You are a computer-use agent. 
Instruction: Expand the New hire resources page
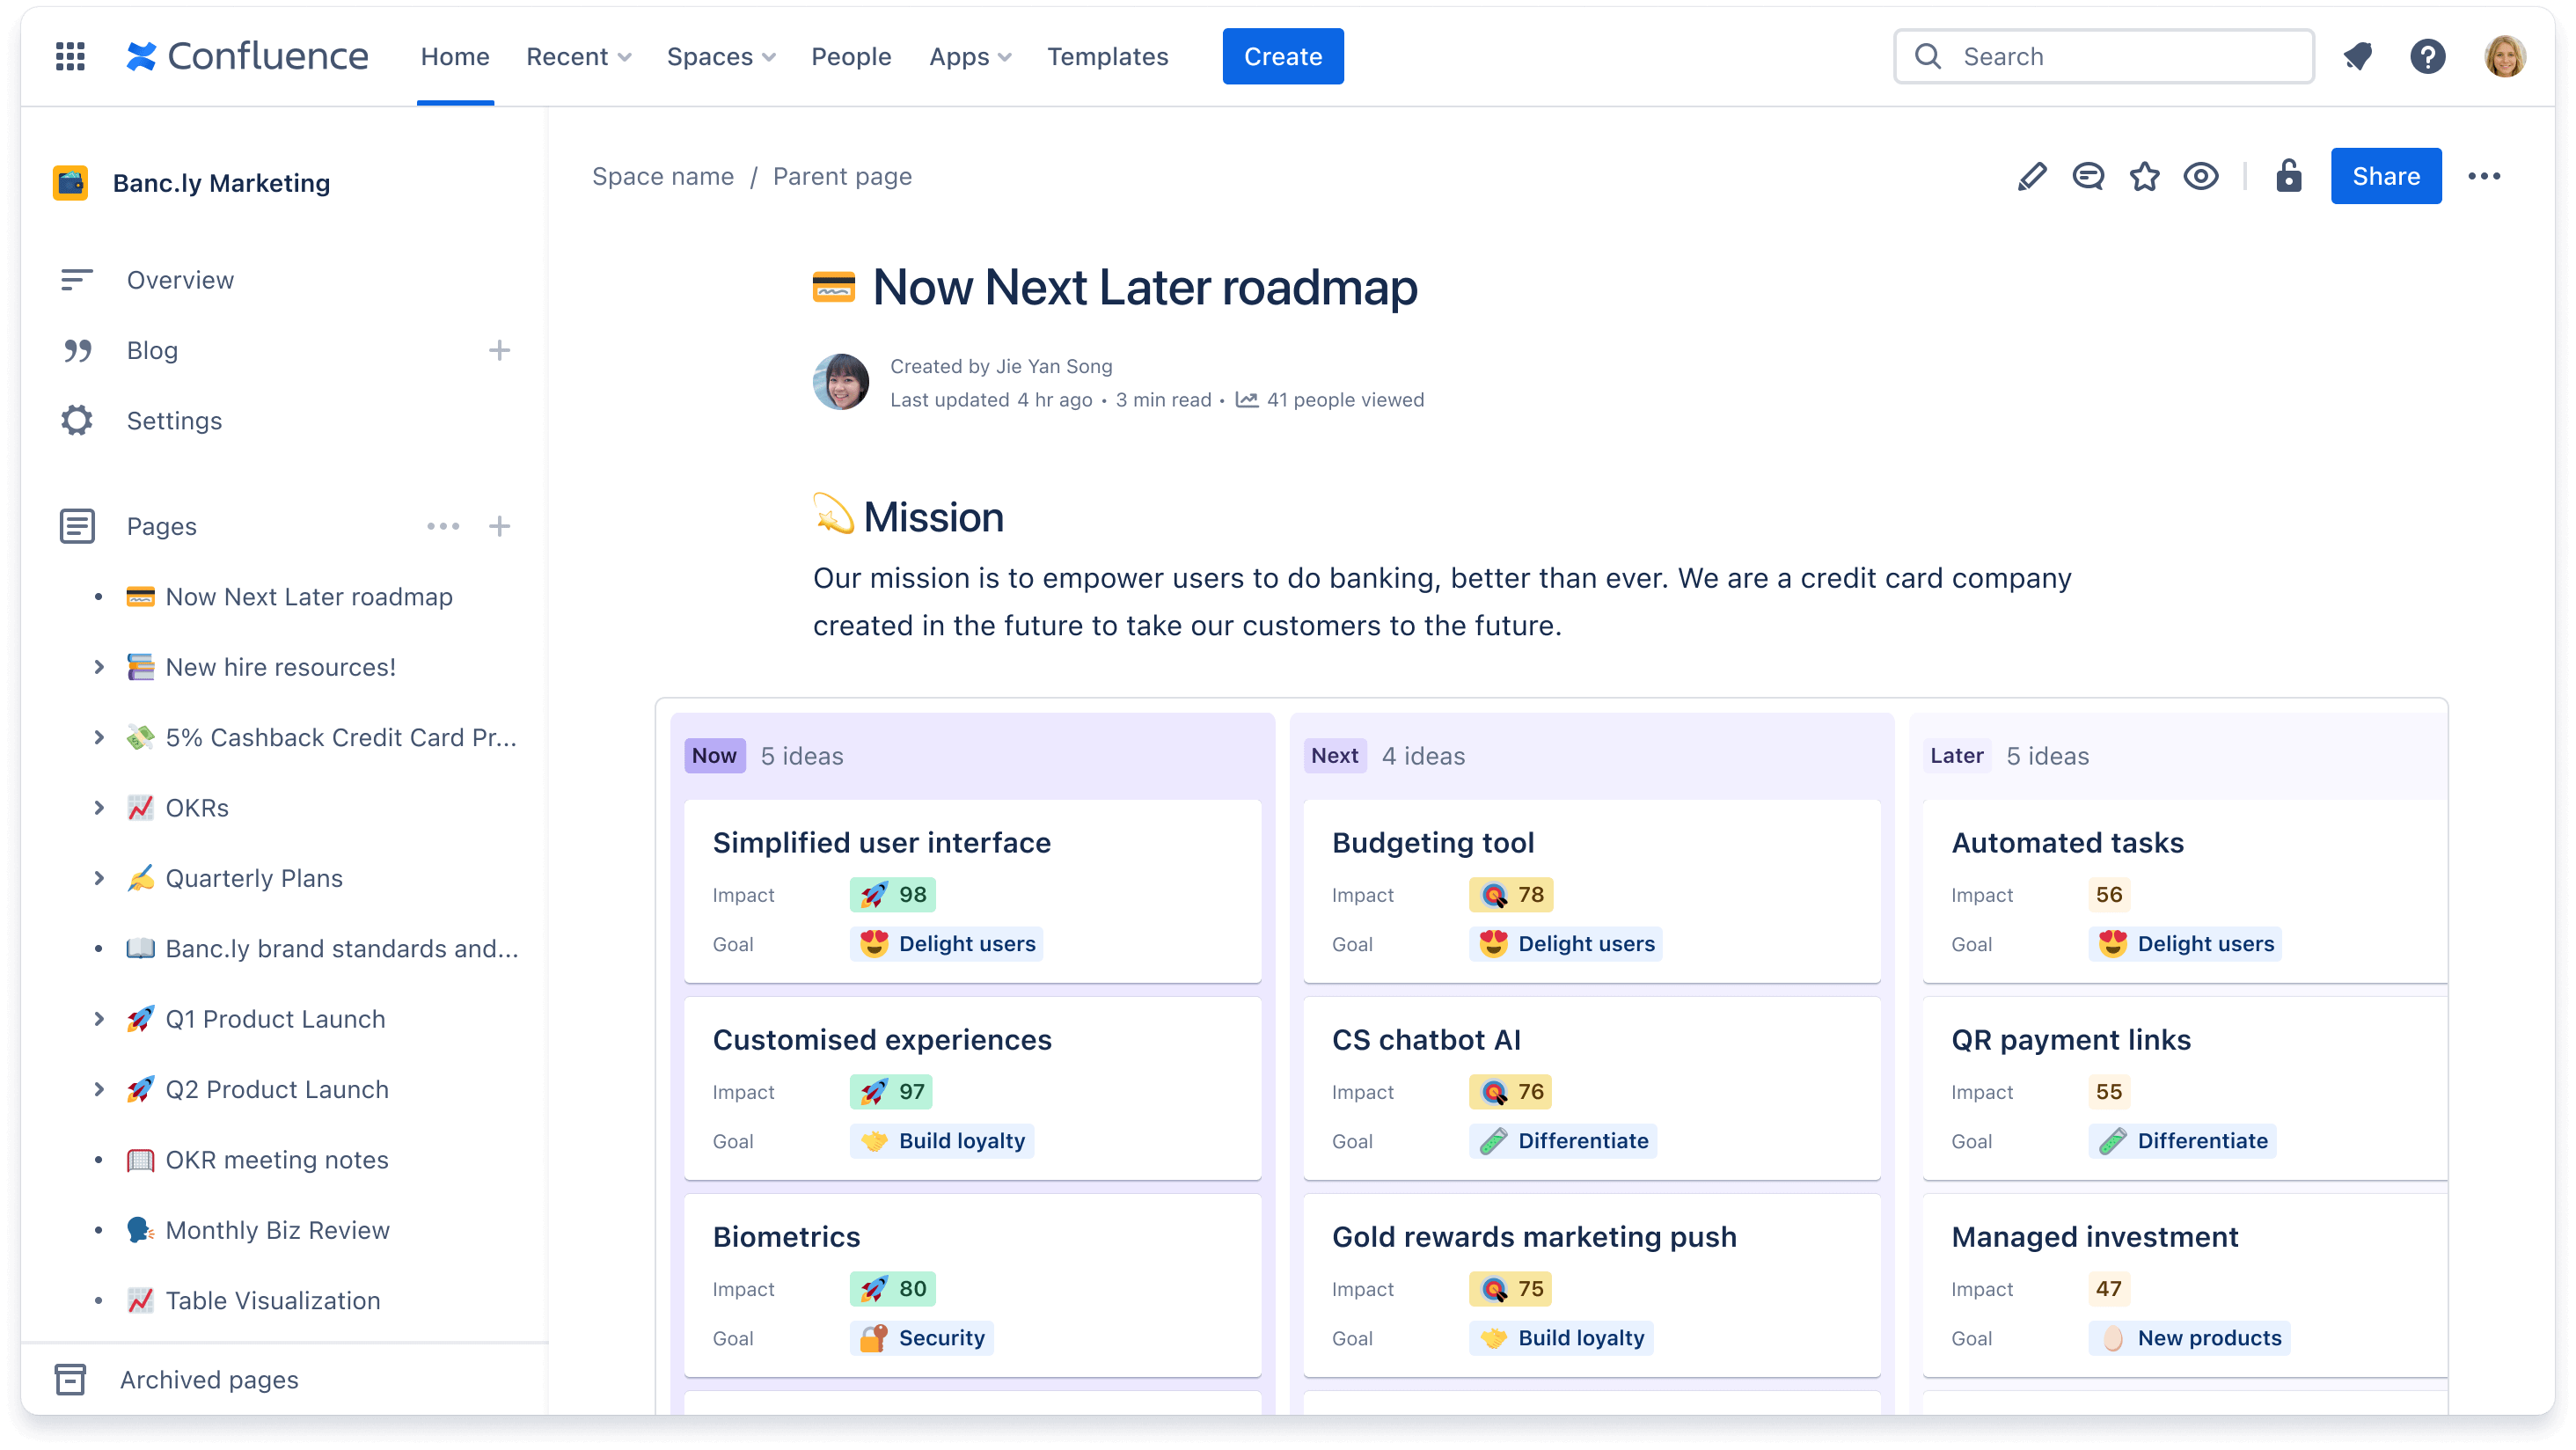[98, 668]
